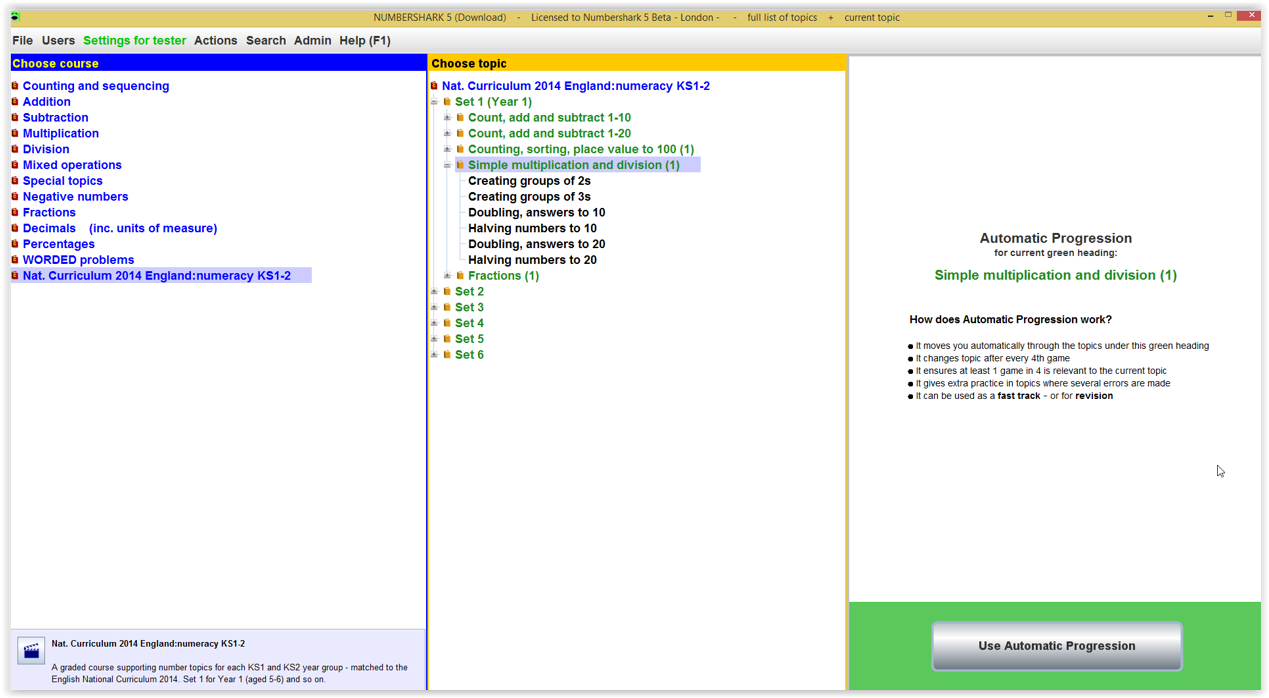Click the folder icon beside Fractions (1)
This screenshot has width=1269, height=698.
coord(460,276)
